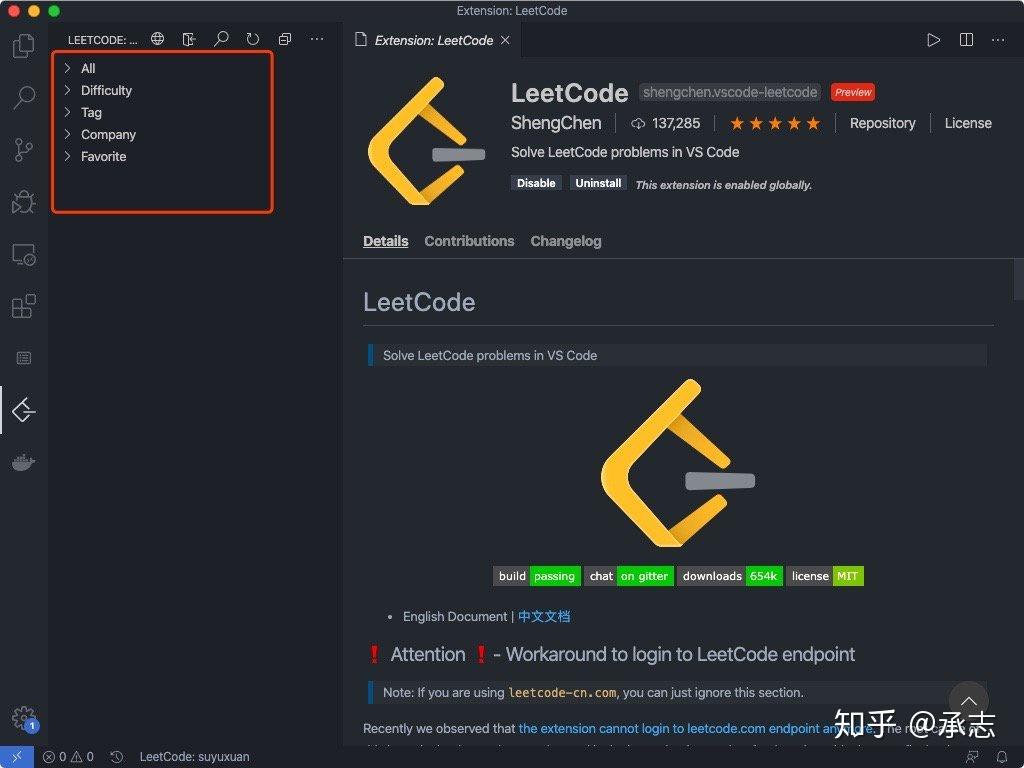The width and height of the screenshot is (1024, 768).
Task: Select the search problems magnifier icon
Action: click(221, 39)
